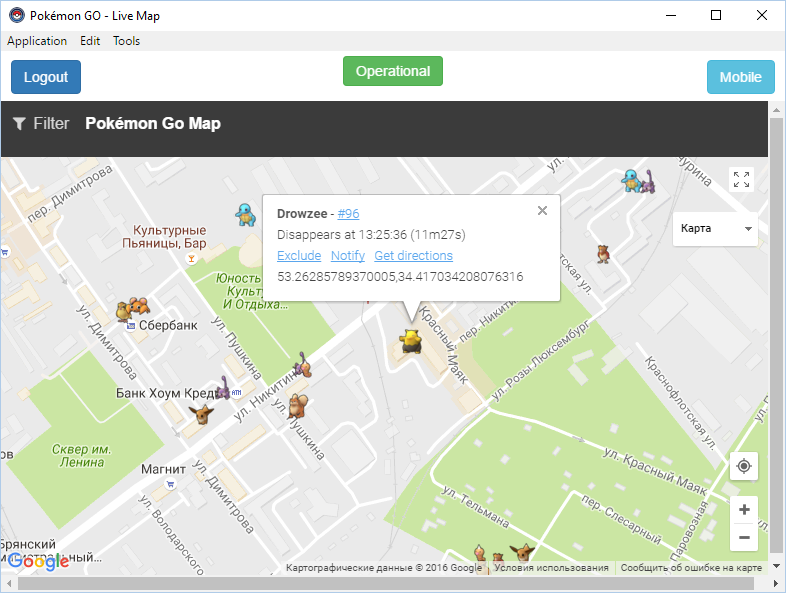Click Сообщить об ошибке на карте link
The height and width of the screenshot is (593, 786).
click(691, 567)
